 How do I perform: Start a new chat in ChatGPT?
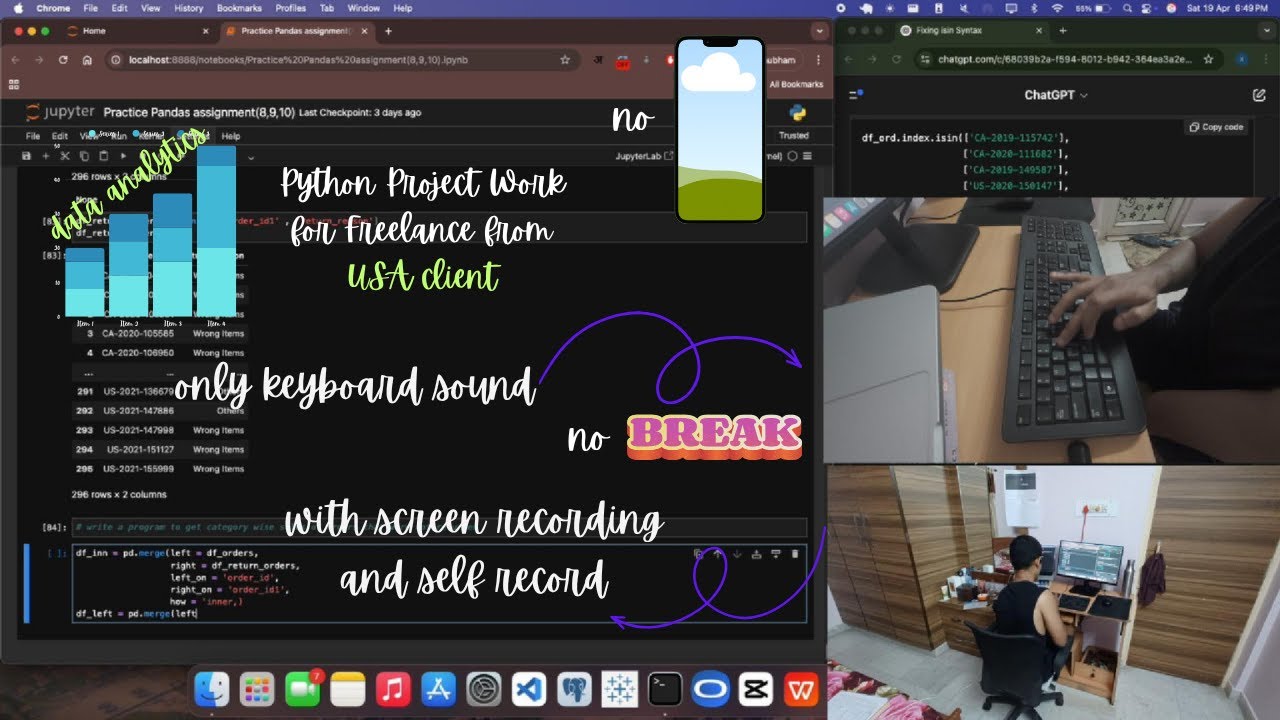click(1258, 95)
